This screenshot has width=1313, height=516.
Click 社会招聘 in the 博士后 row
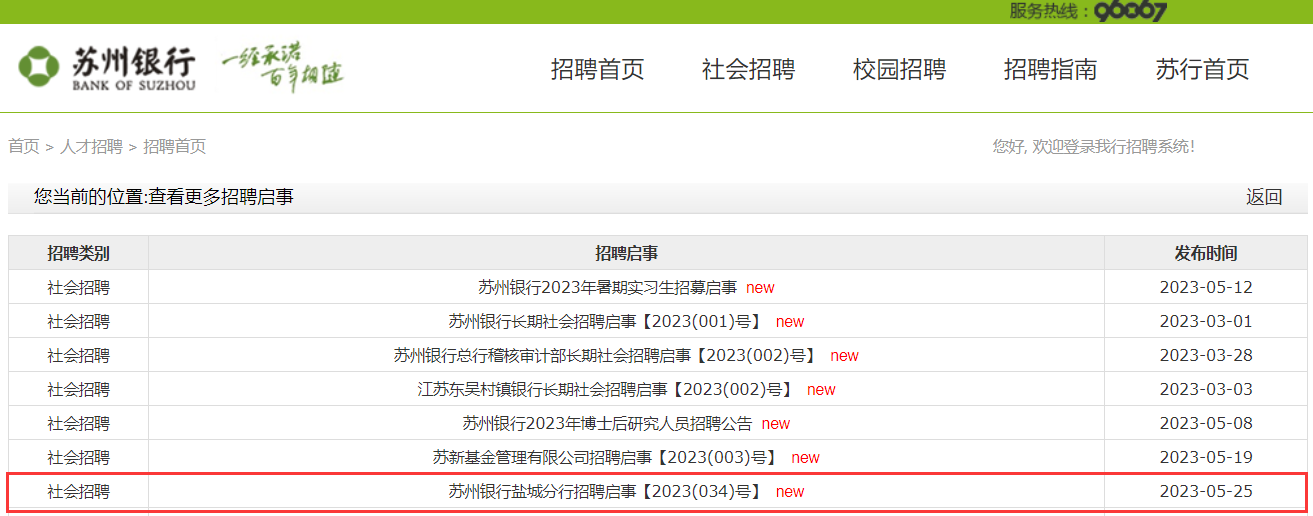tap(79, 423)
